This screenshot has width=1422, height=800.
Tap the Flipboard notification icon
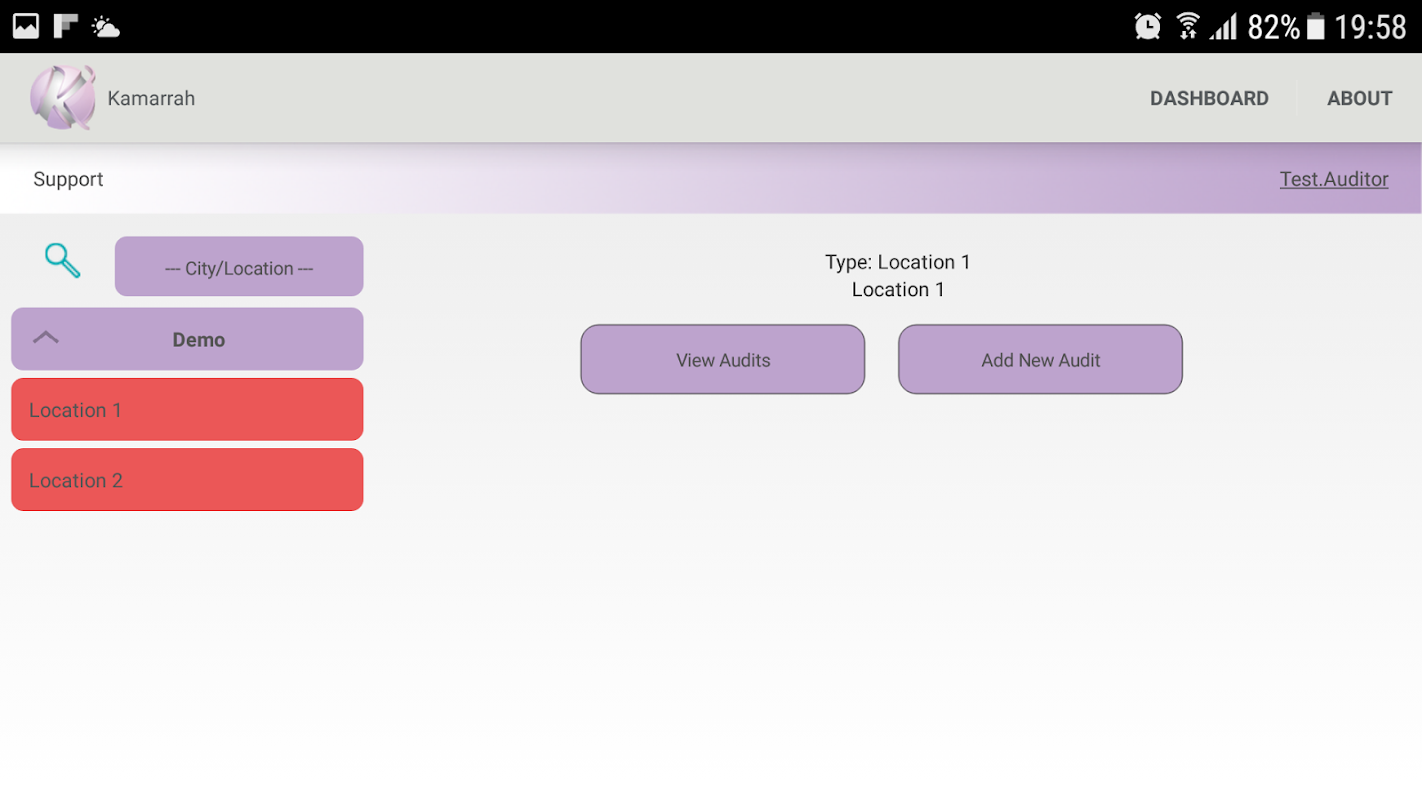[66, 26]
